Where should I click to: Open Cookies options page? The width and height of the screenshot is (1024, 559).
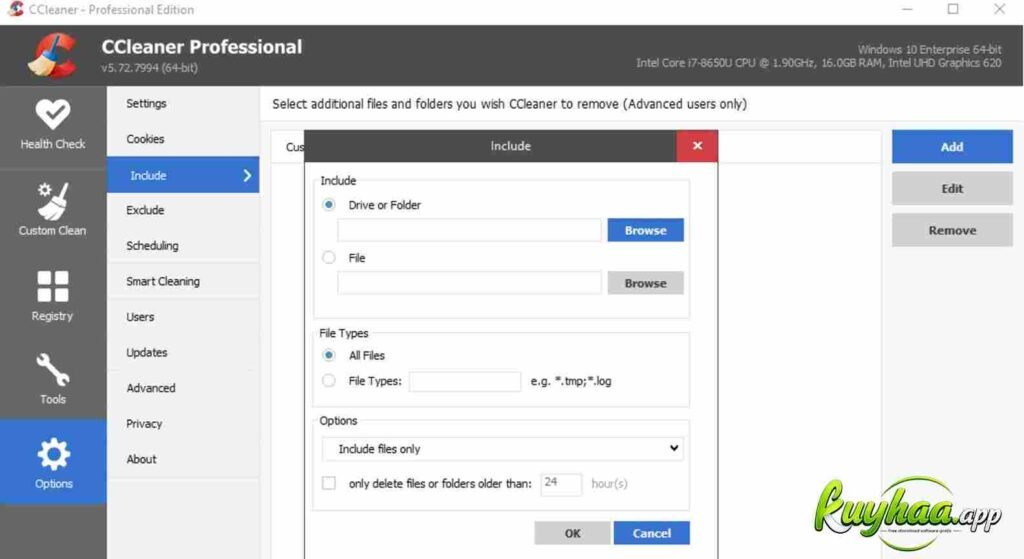(x=145, y=139)
